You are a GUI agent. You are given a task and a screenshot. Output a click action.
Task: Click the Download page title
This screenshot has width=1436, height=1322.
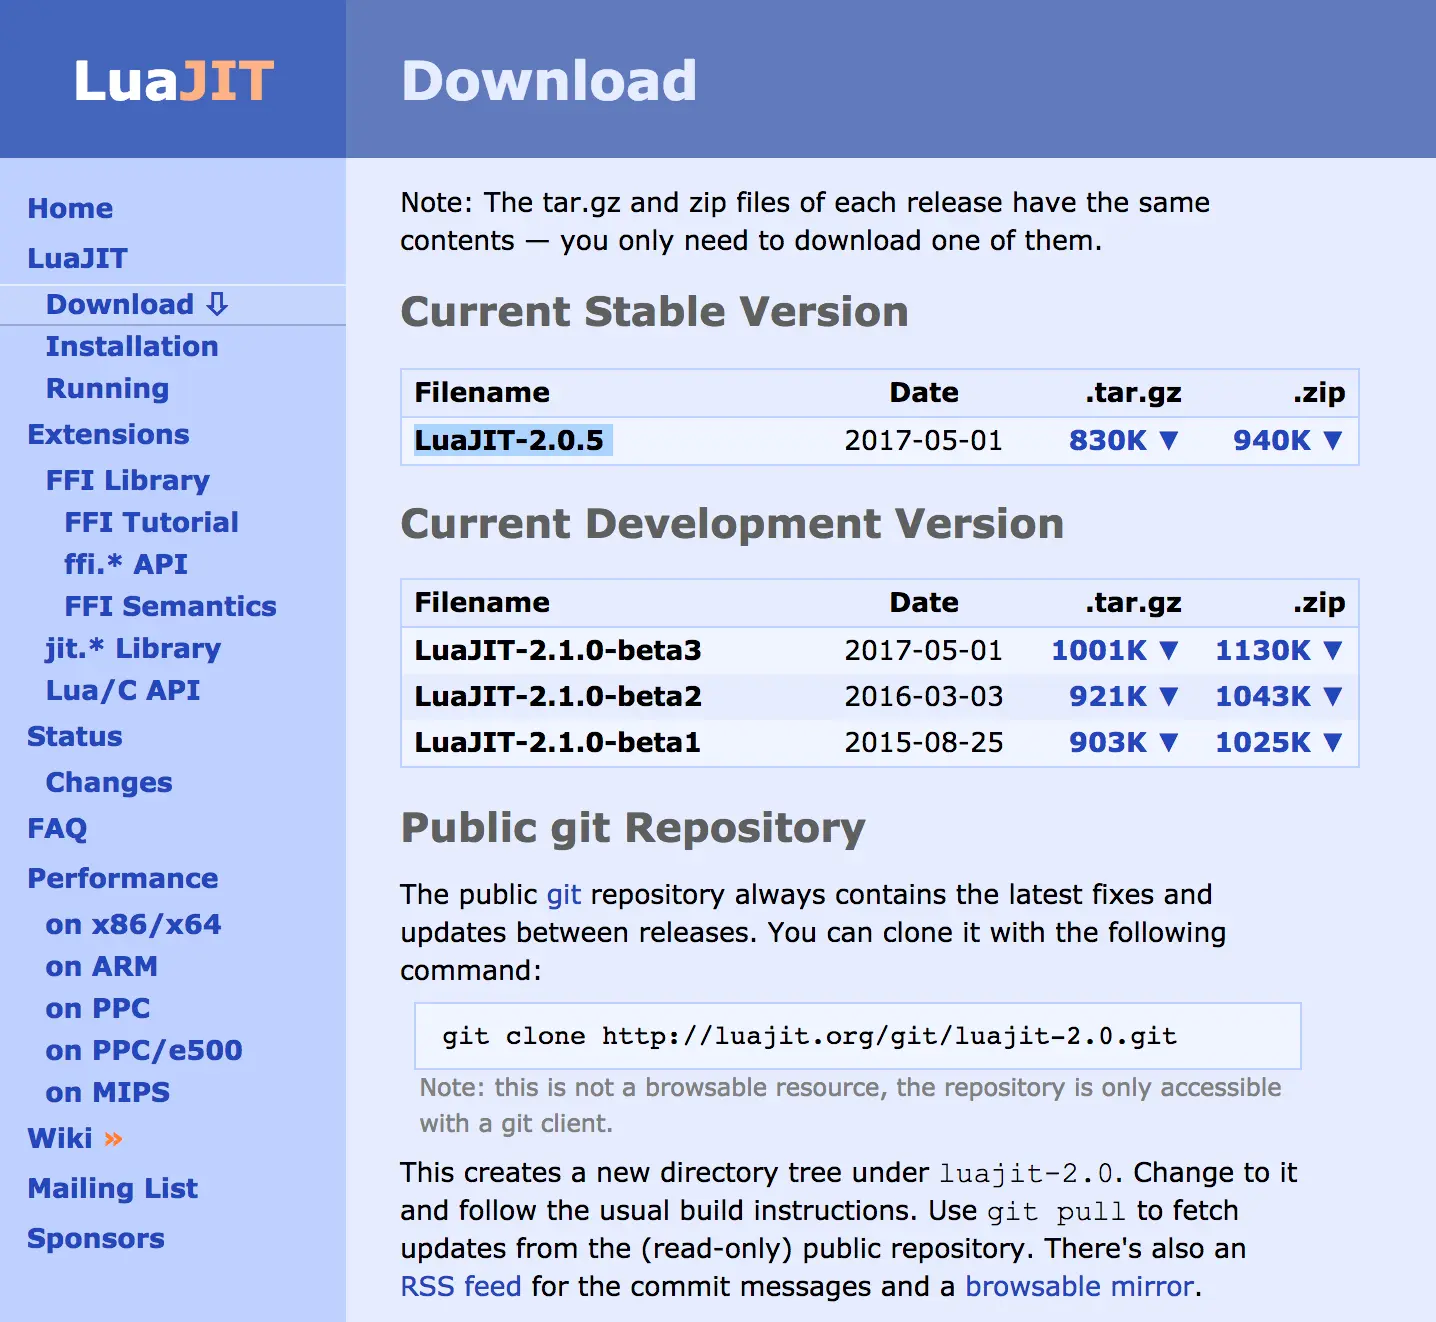point(549,80)
